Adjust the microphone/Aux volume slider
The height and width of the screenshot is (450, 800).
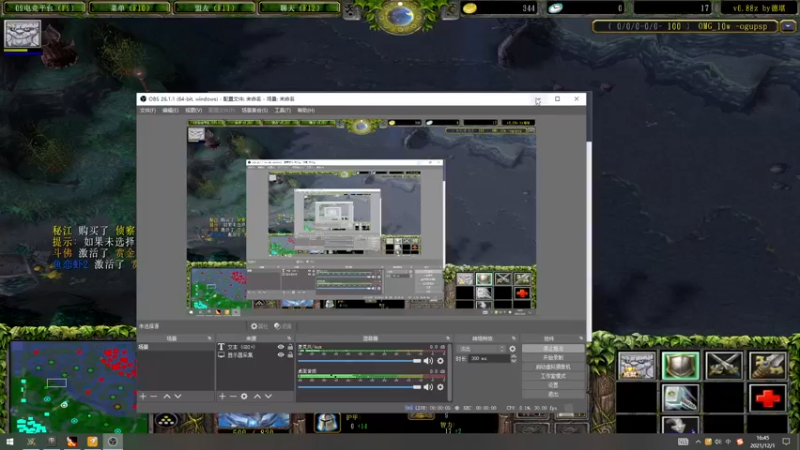coord(360,361)
